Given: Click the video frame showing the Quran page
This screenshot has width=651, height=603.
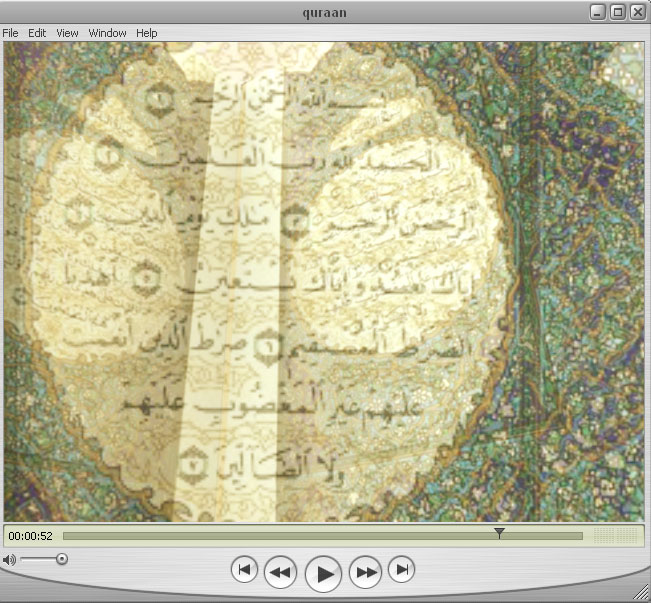Looking at the screenshot, I should [x=324, y=282].
